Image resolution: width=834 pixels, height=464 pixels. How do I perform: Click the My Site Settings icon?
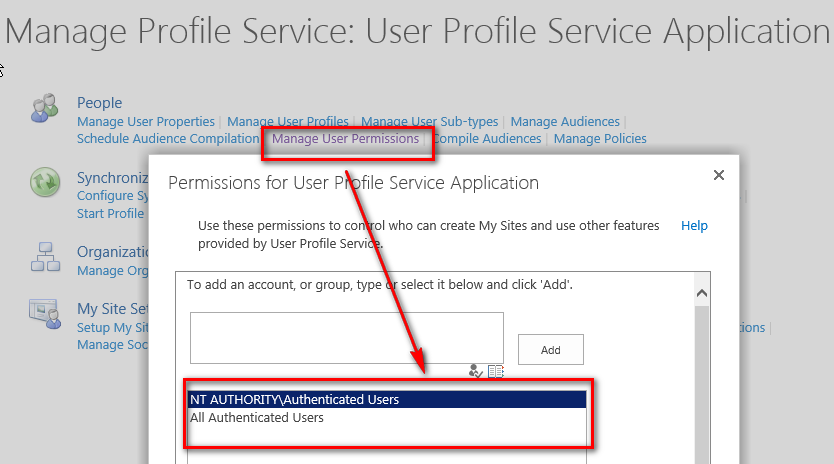click(45, 314)
